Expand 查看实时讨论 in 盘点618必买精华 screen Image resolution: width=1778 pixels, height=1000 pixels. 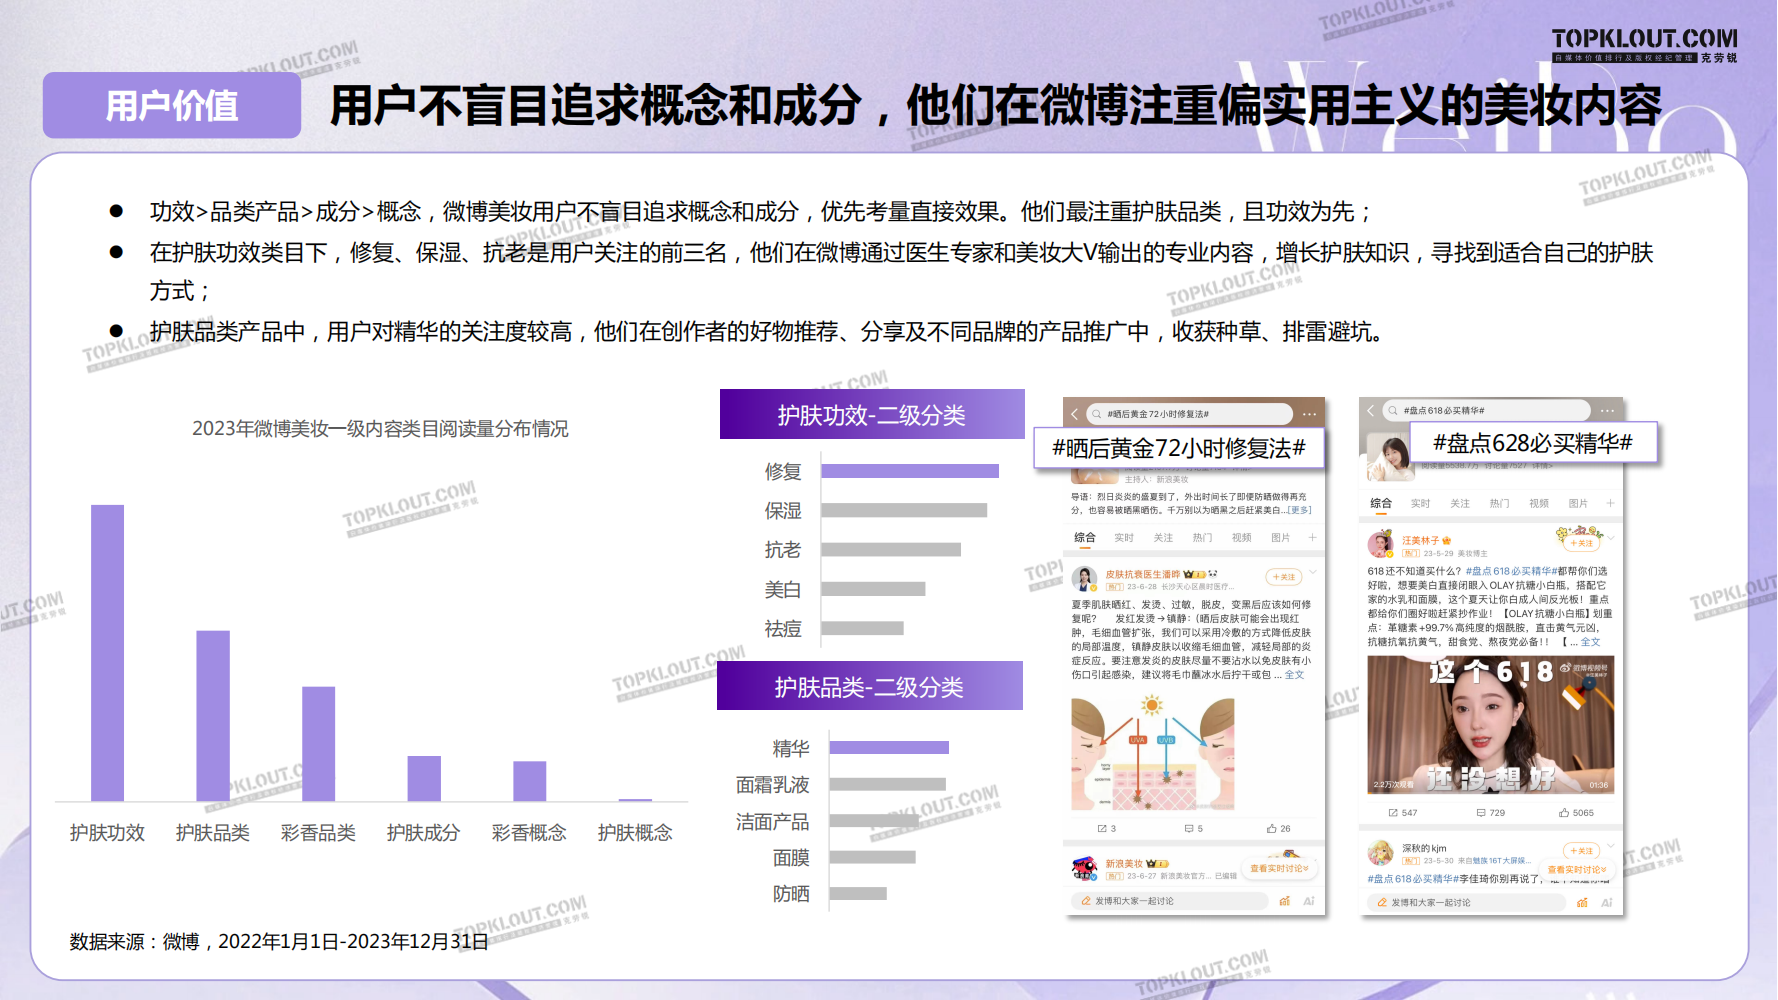[1577, 870]
